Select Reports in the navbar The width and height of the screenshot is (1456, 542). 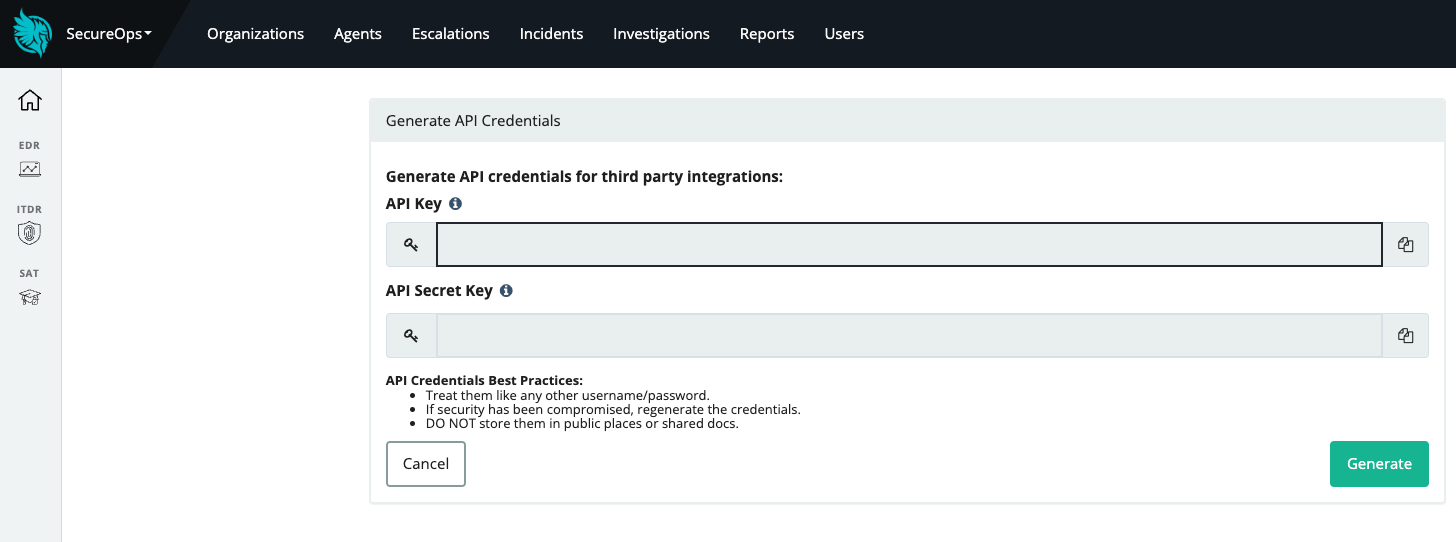coord(767,34)
